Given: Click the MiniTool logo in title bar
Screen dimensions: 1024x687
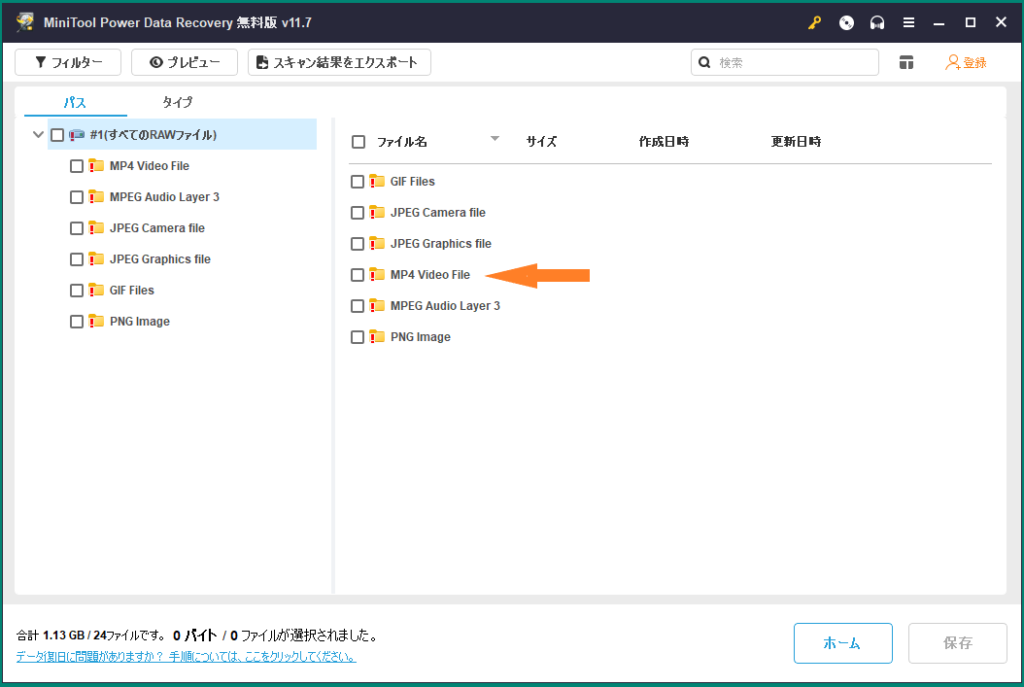Looking at the screenshot, I should (24, 21).
